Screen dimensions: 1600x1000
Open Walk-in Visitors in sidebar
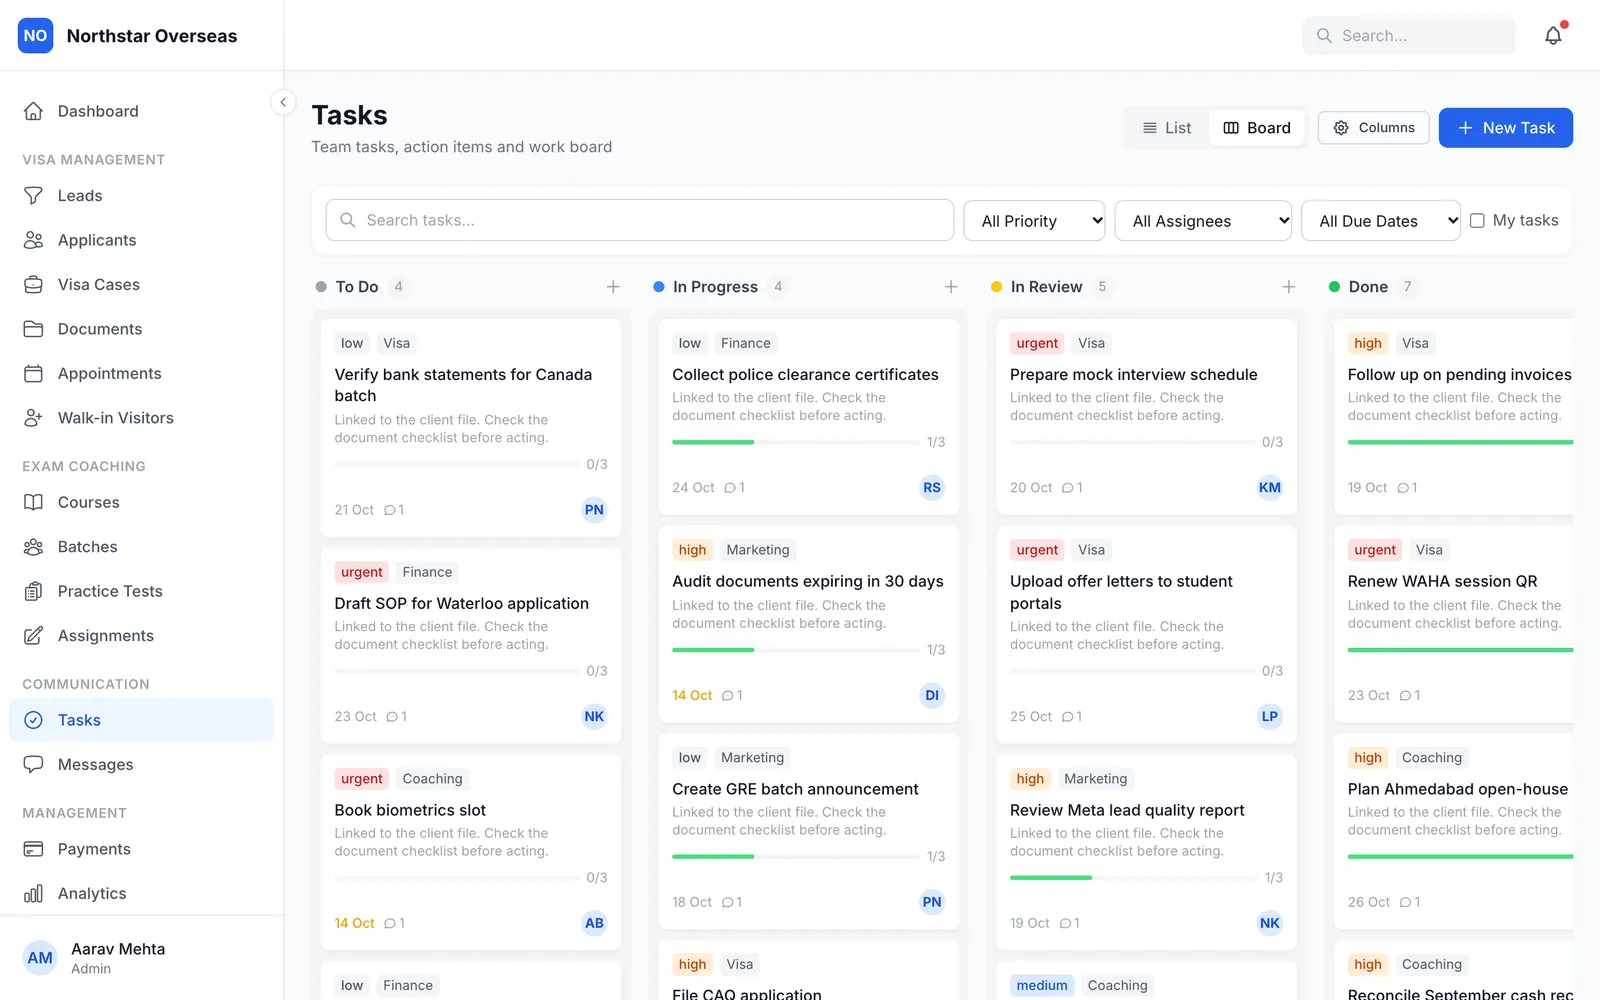point(142,418)
